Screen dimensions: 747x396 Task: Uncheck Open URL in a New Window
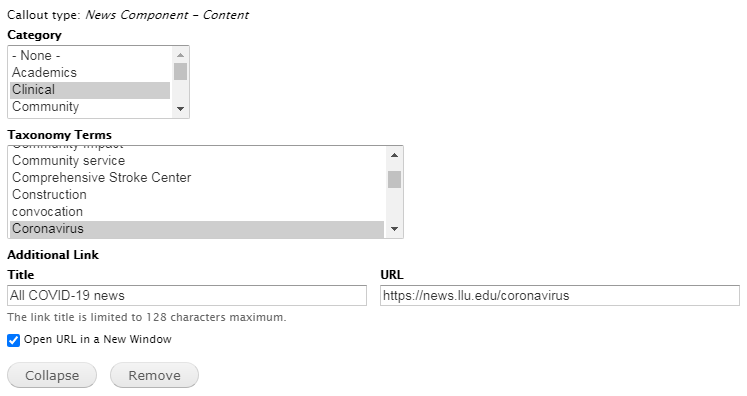coord(13,340)
